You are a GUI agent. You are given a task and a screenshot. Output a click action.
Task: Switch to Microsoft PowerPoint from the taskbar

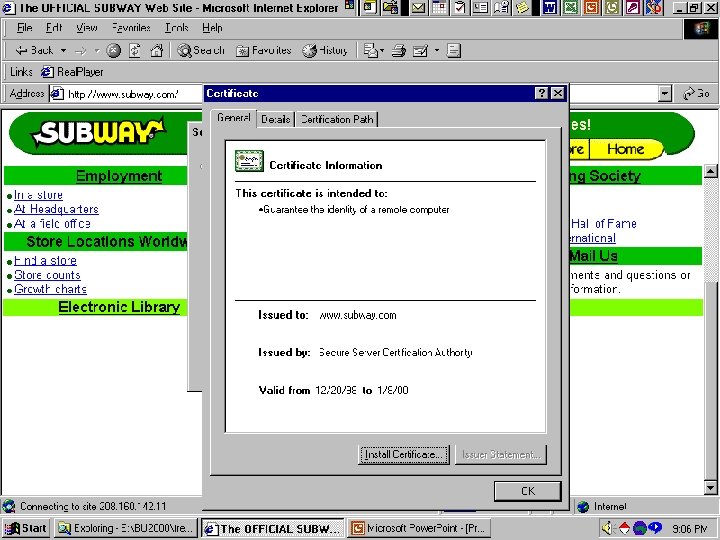[419, 529]
